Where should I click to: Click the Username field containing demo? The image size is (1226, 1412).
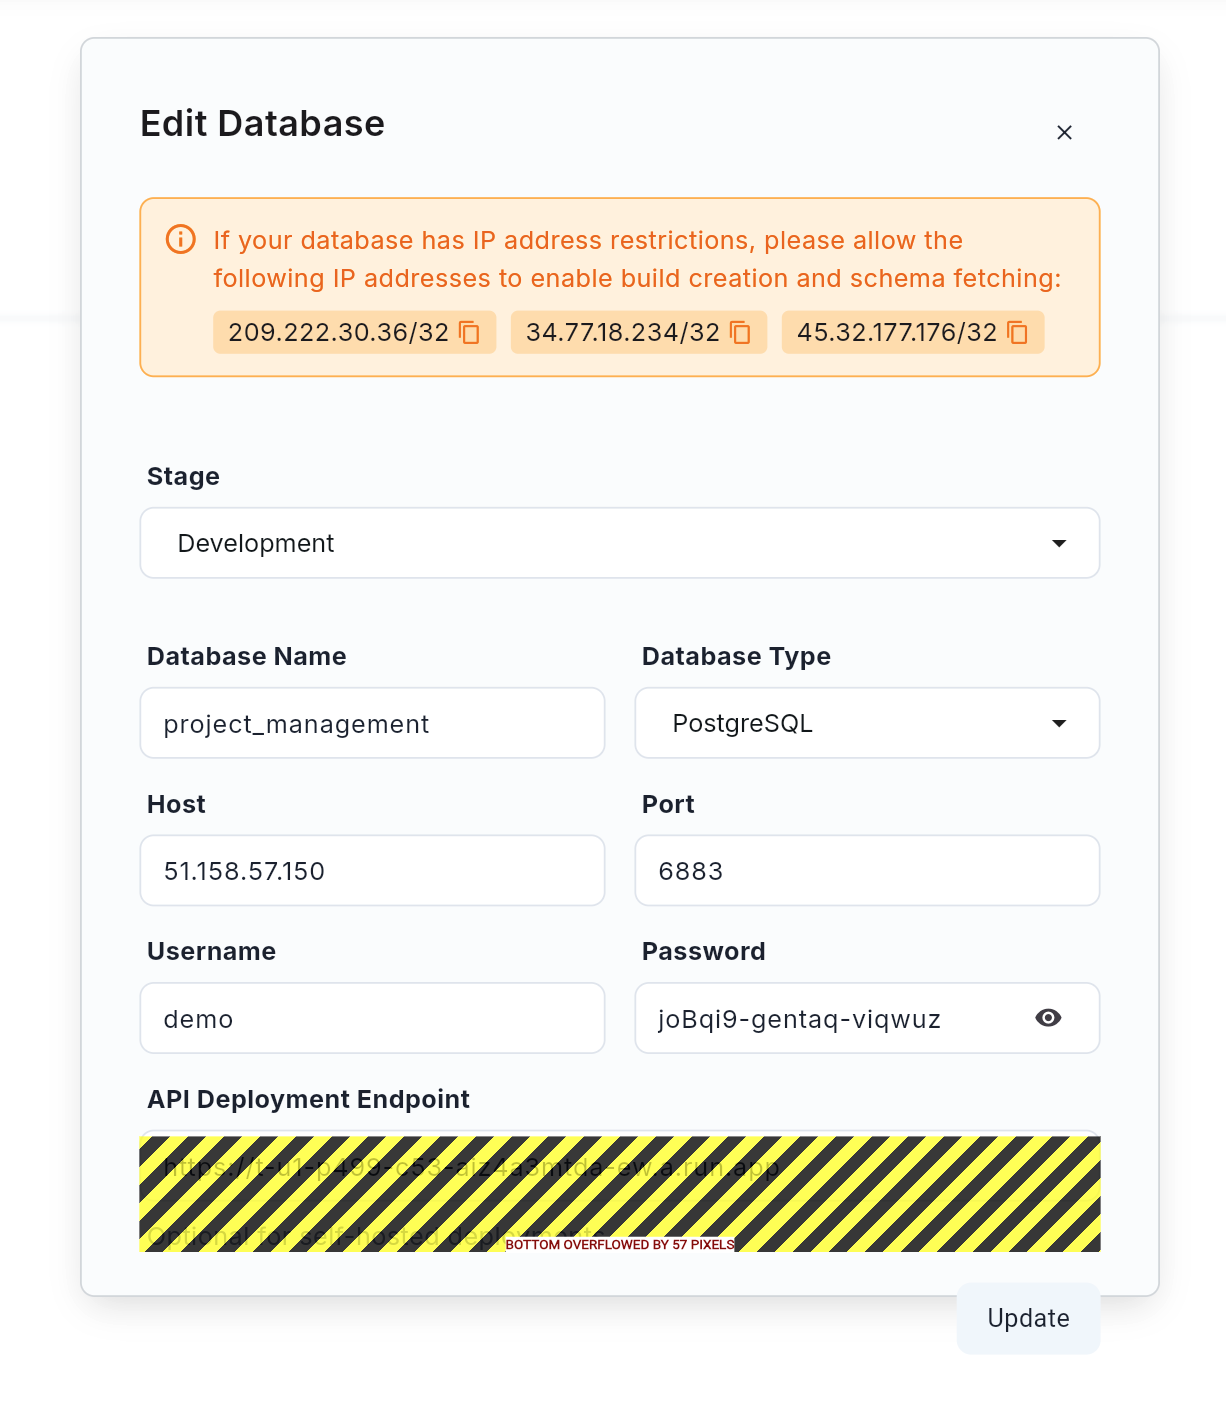click(372, 1018)
